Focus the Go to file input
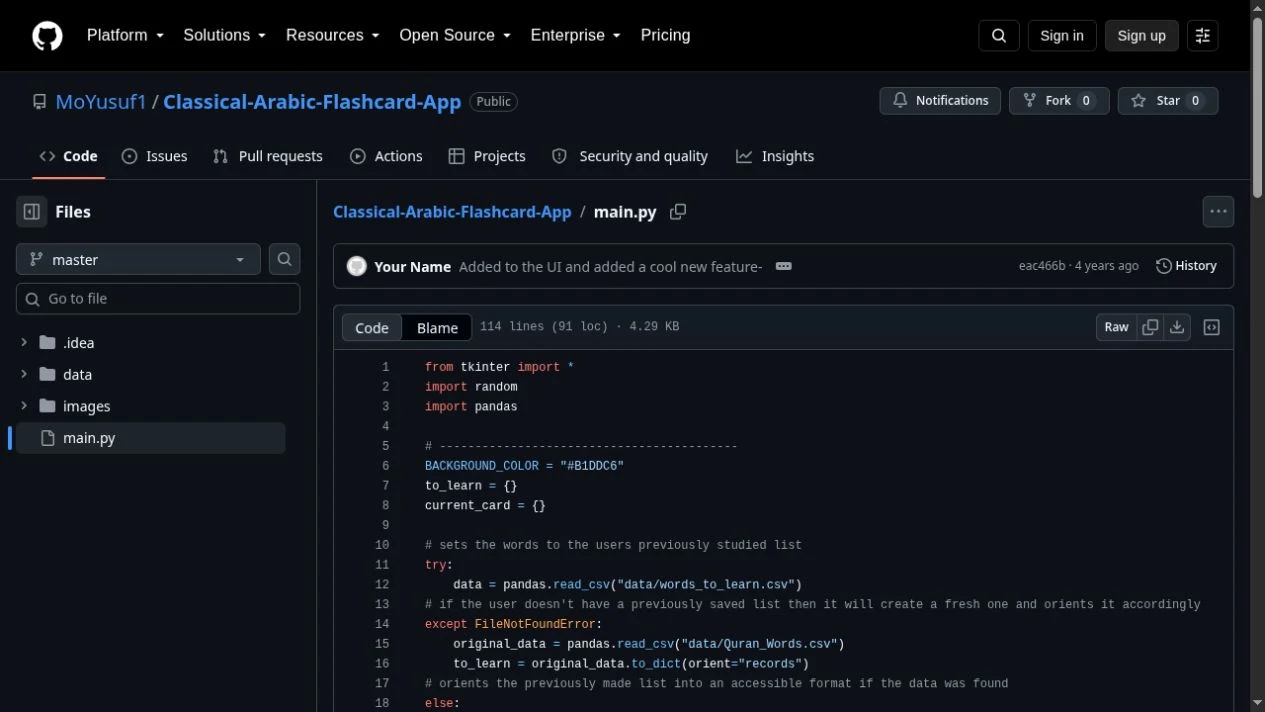 pos(158,299)
